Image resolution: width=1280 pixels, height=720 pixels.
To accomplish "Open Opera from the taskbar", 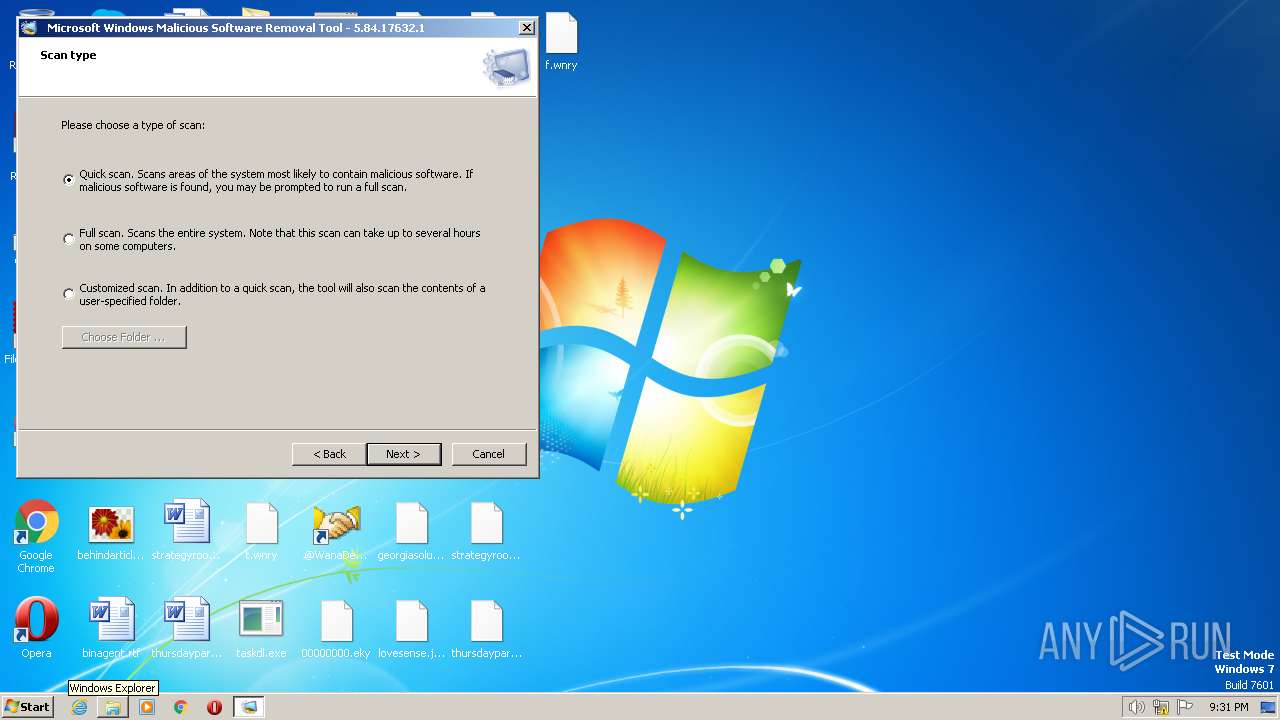I will [214, 707].
